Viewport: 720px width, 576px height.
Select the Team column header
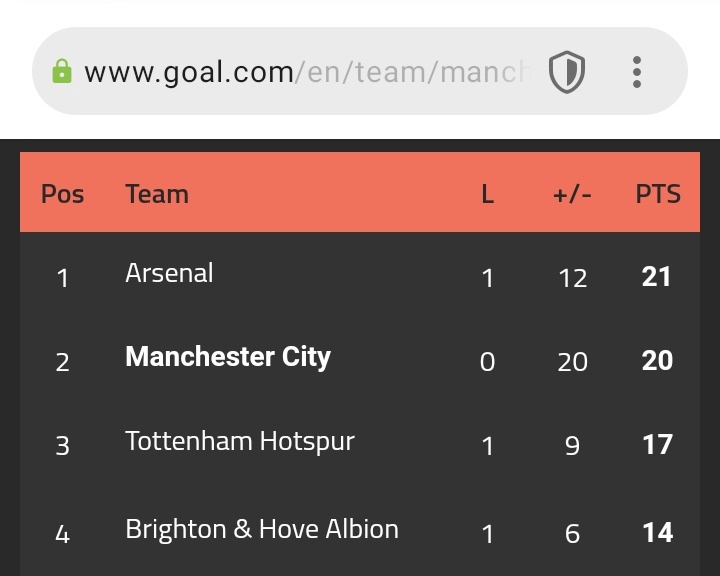click(x=157, y=194)
